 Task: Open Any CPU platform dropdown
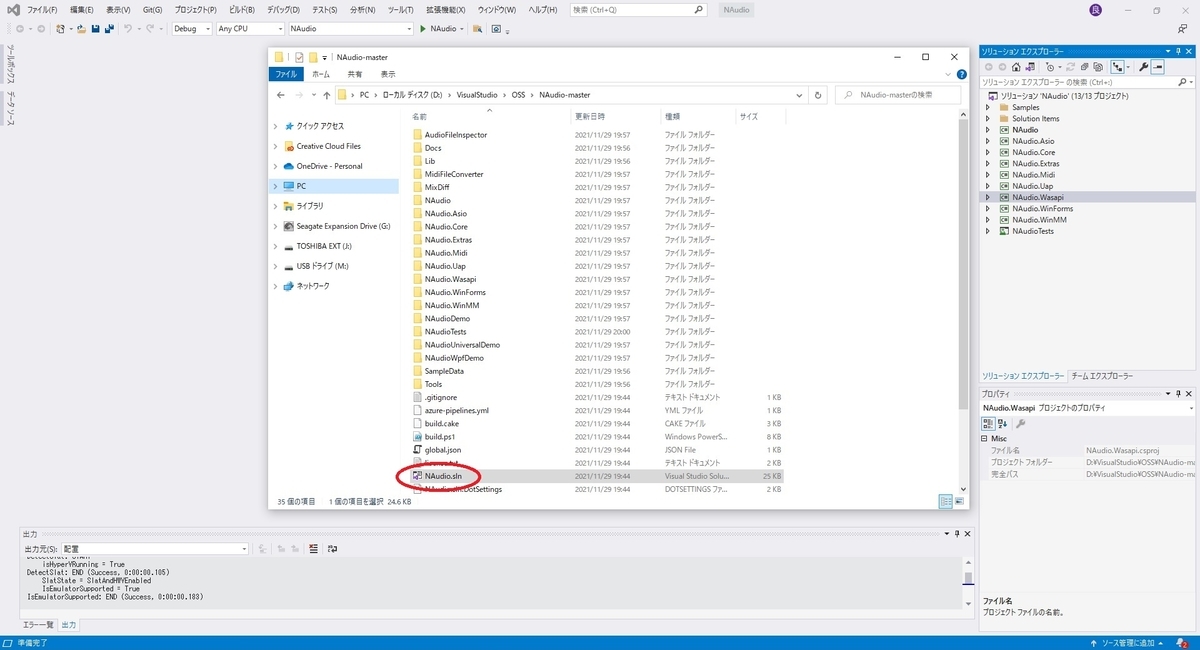pos(250,29)
